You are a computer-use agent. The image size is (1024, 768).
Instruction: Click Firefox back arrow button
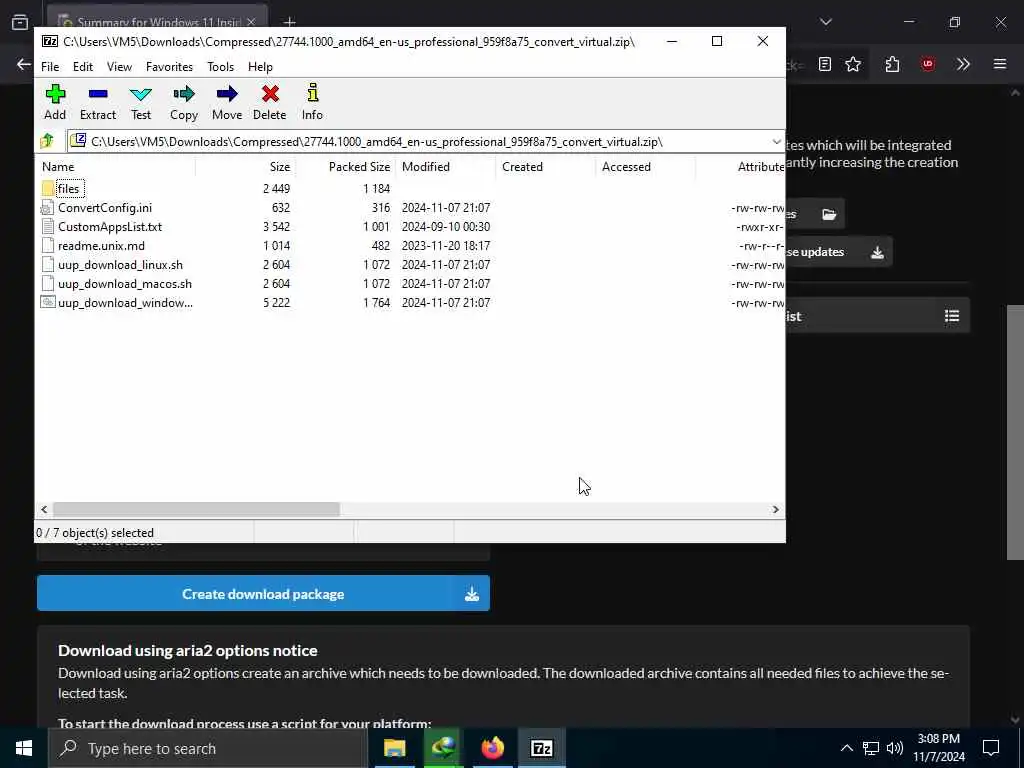(24, 64)
